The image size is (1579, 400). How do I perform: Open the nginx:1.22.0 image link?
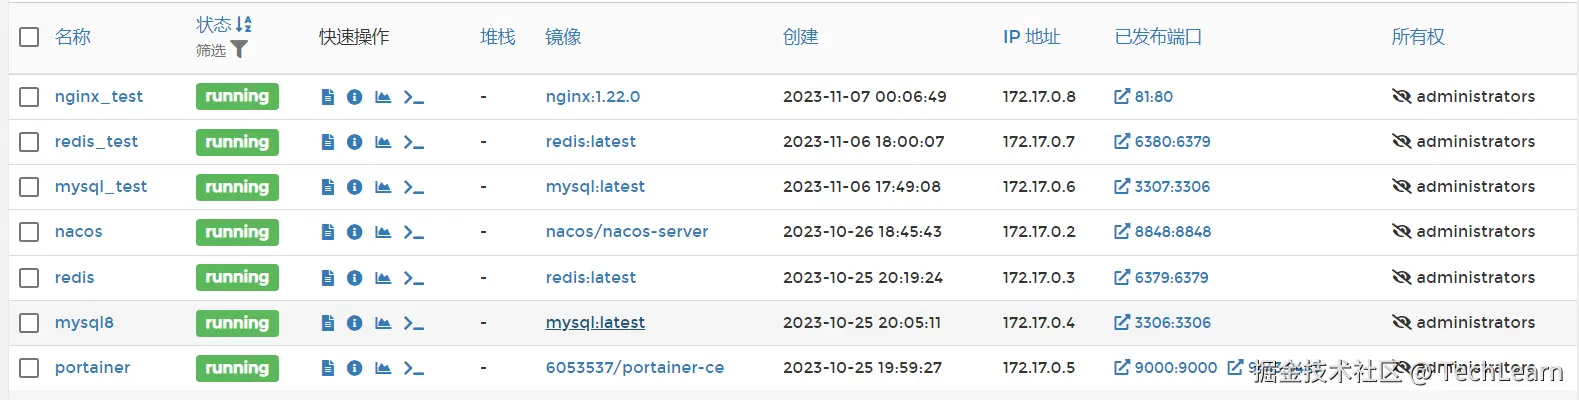592,97
